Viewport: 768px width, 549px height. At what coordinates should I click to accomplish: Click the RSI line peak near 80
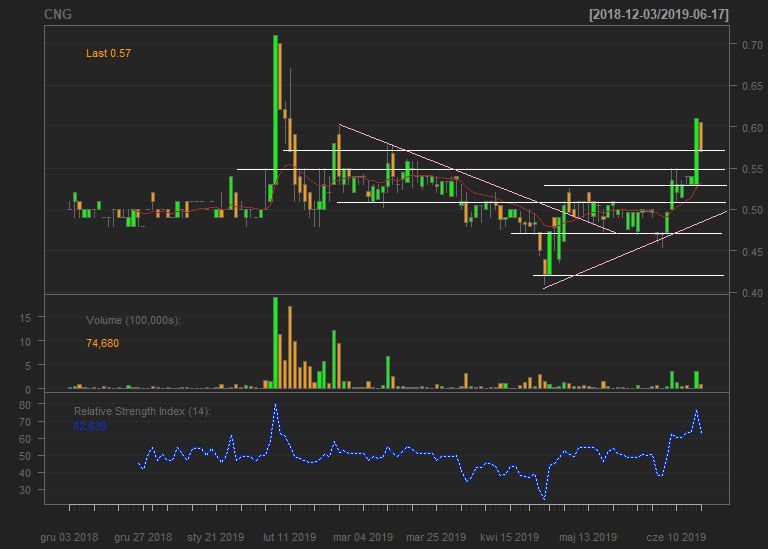click(275, 405)
